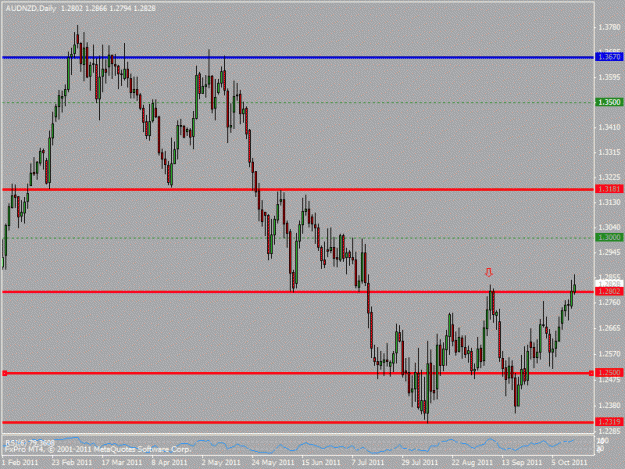Viewport: 625px width, 469px height.
Task: Click the 1.2665 price scale value
Action: [x=609, y=328]
